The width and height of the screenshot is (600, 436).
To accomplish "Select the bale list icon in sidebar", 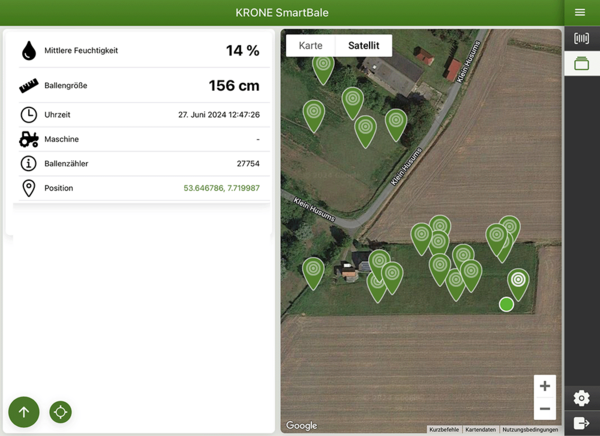I will [581, 64].
